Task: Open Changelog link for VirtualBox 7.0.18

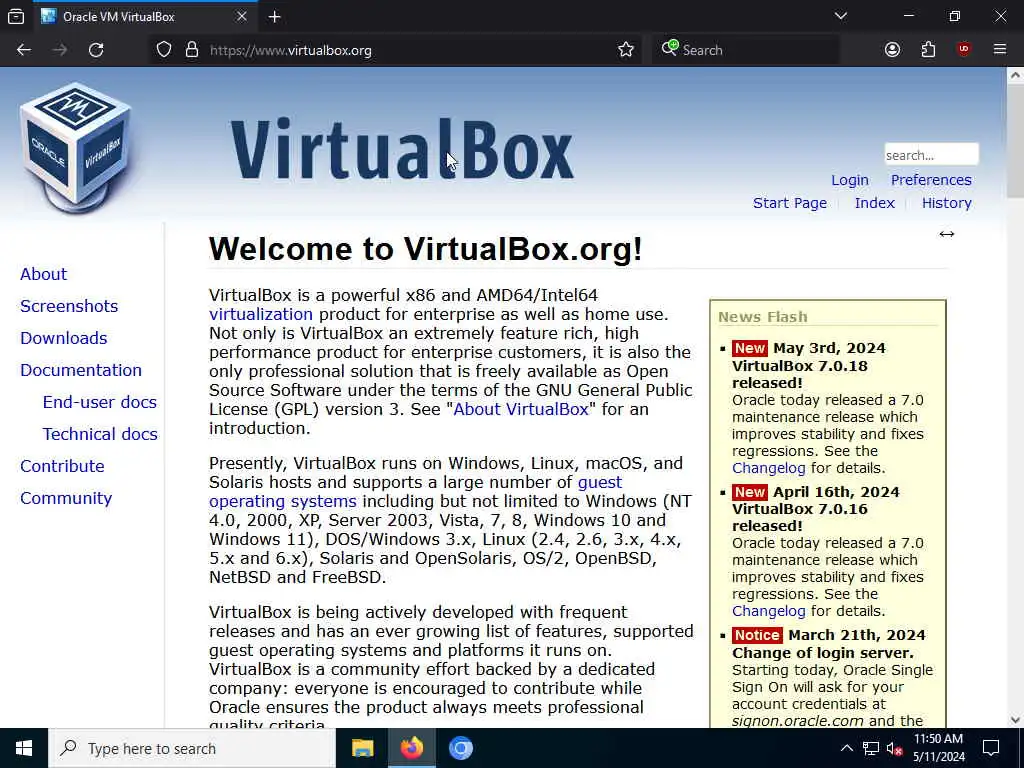Action: 769,468
